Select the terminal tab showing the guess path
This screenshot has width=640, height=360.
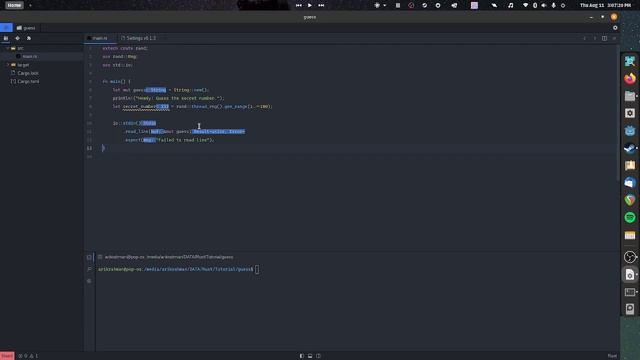pyautogui.click(x=165, y=257)
